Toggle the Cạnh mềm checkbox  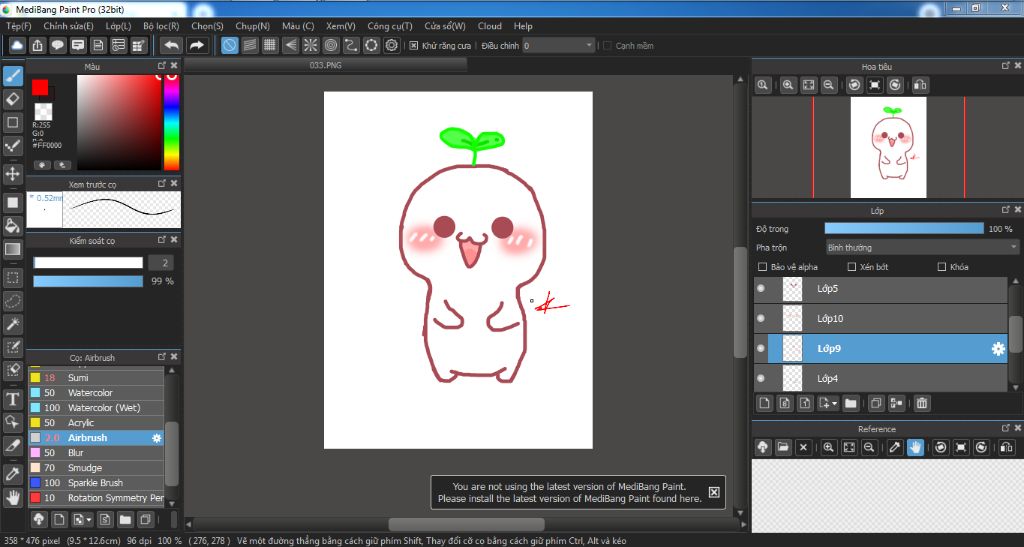(x=607, y=46)
